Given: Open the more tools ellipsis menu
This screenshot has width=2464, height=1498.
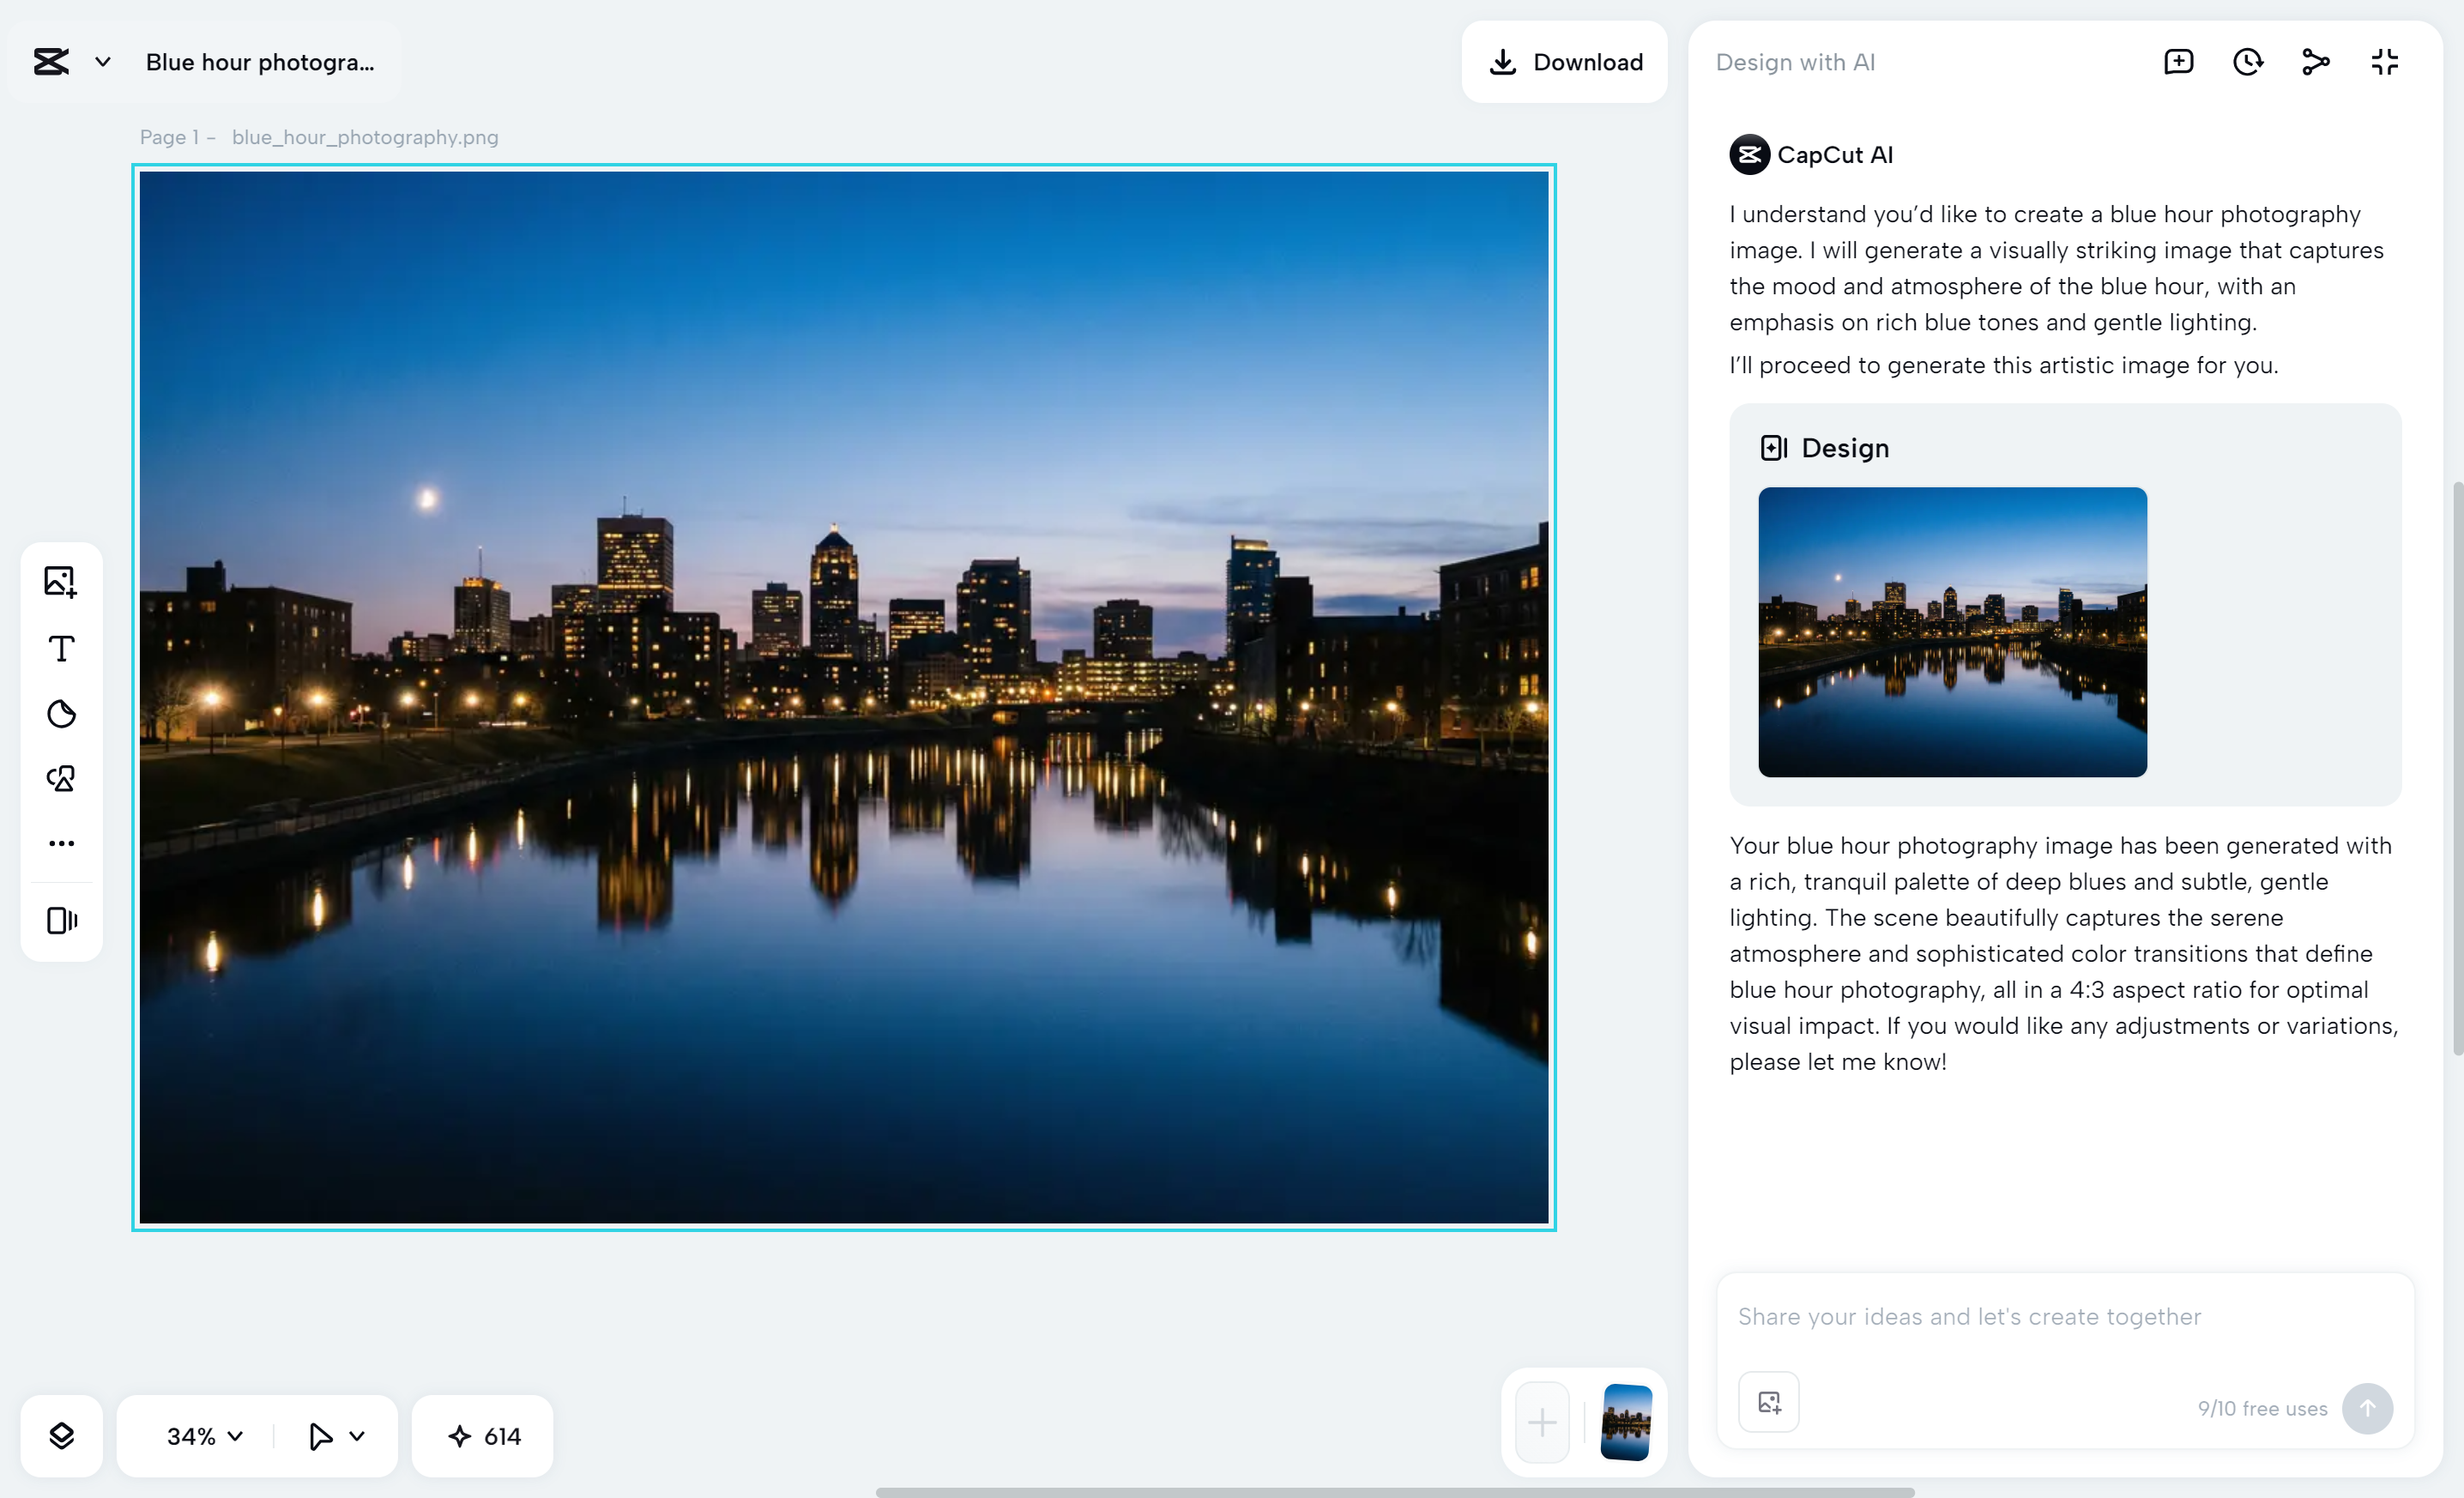Looking at the screenshot, I should (61, 843).
